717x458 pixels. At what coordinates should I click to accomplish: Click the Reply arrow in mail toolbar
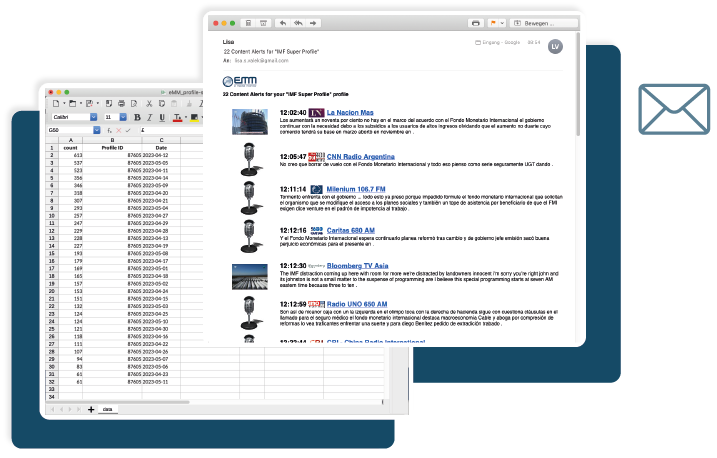(283, 22)
